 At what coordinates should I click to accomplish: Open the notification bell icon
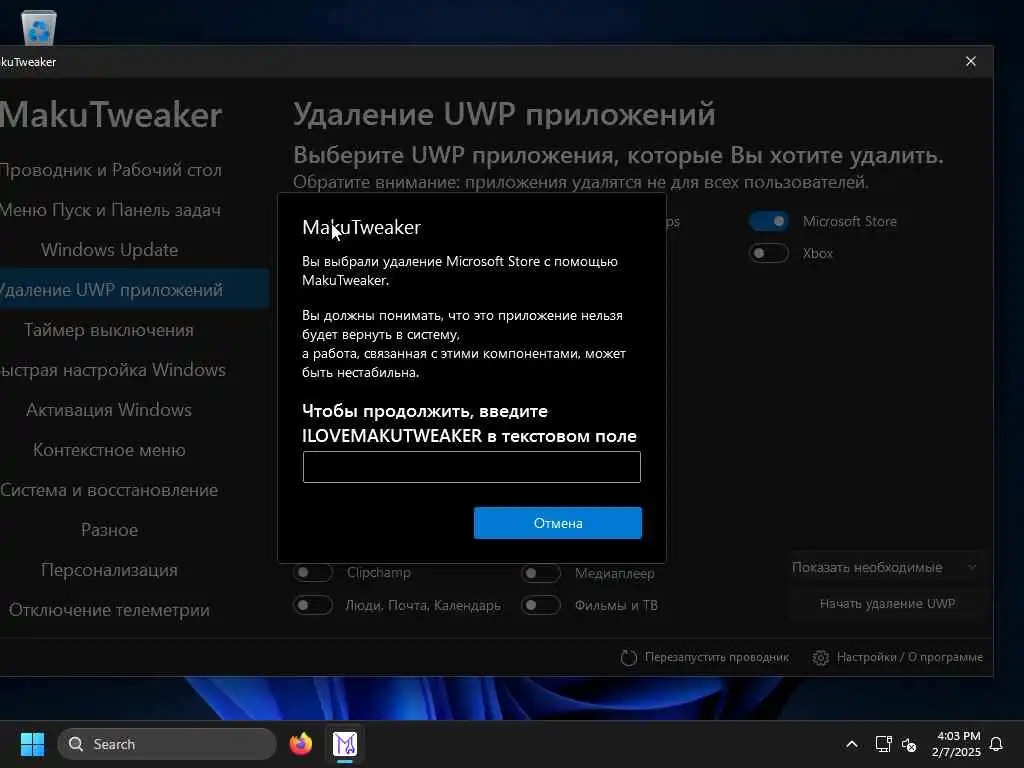coord(997,744)
